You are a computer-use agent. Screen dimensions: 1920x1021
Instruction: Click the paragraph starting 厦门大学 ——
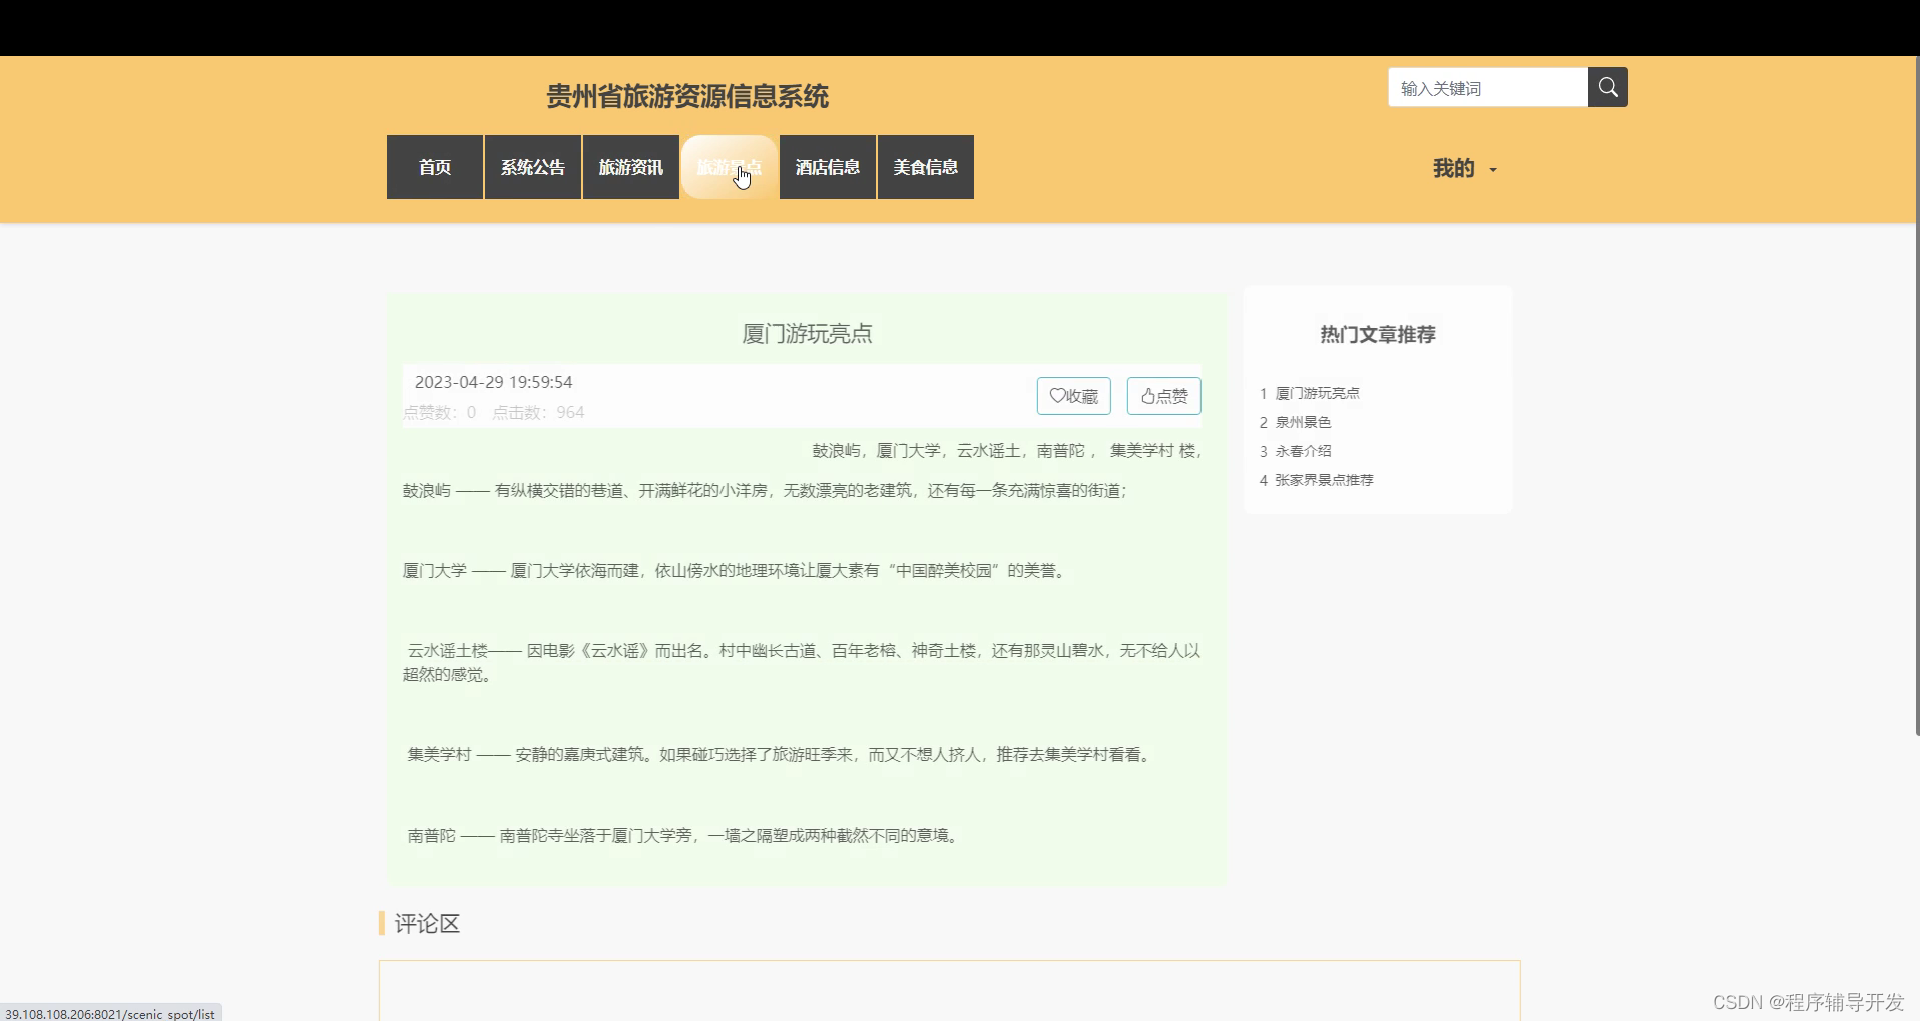735,571
